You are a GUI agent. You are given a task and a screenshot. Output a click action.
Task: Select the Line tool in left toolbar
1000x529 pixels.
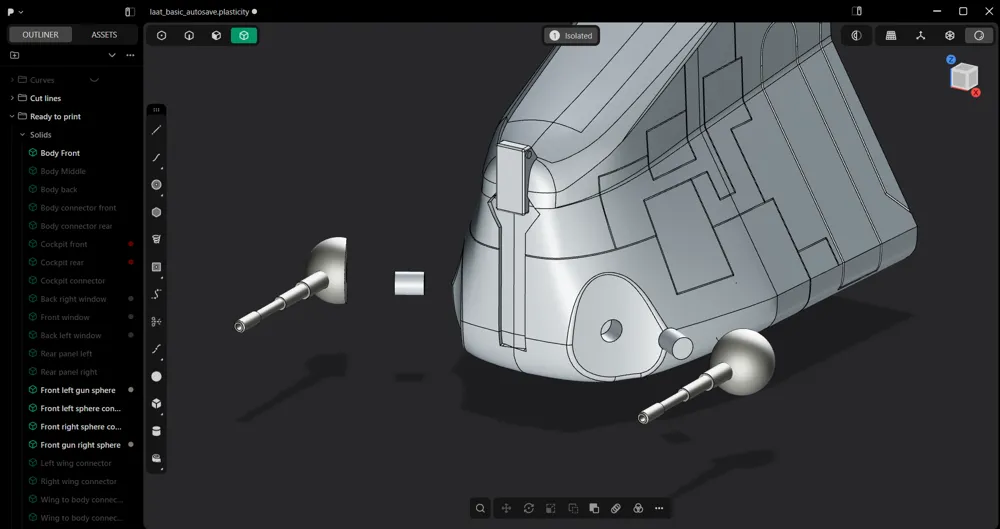point(156,130)
